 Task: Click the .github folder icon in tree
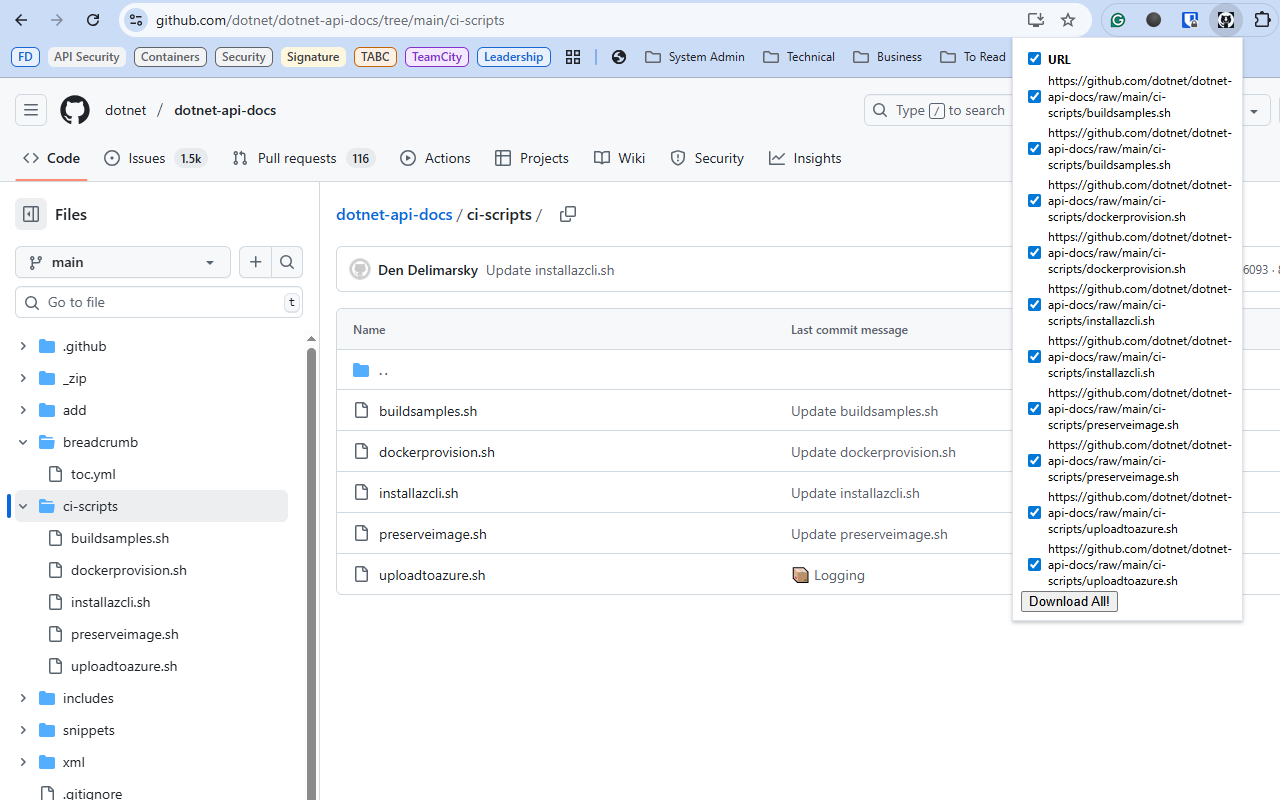click(46, 346)
